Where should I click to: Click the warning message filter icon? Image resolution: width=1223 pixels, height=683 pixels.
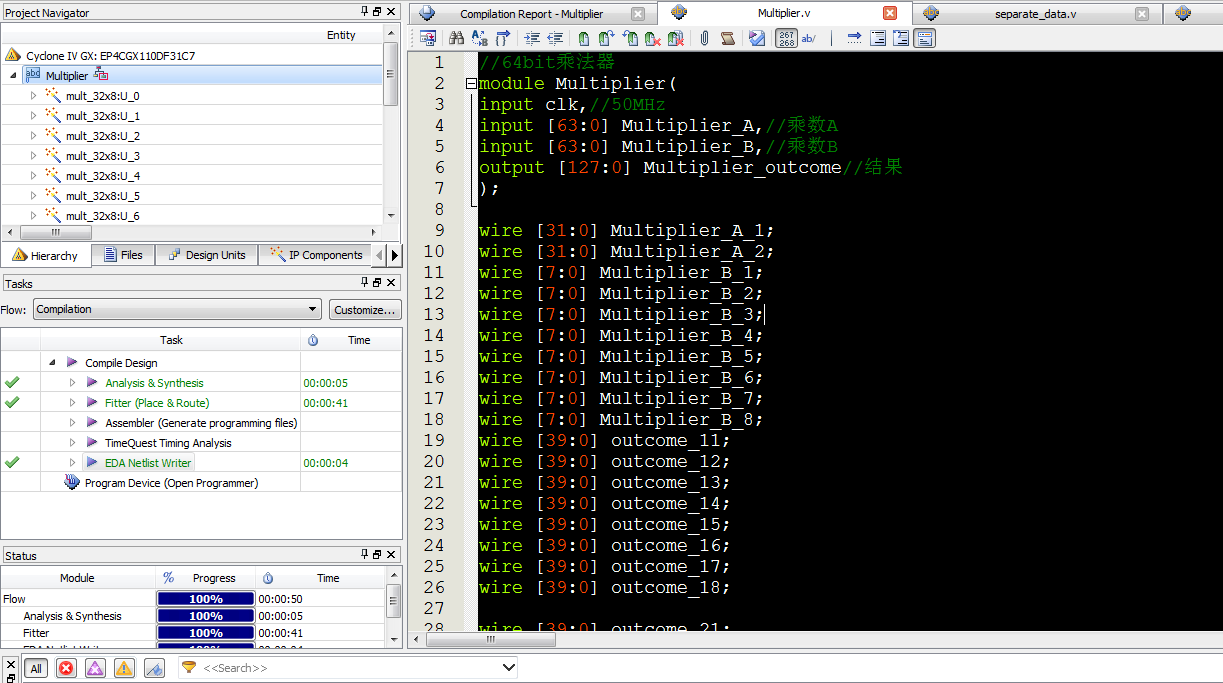point(124,668)
